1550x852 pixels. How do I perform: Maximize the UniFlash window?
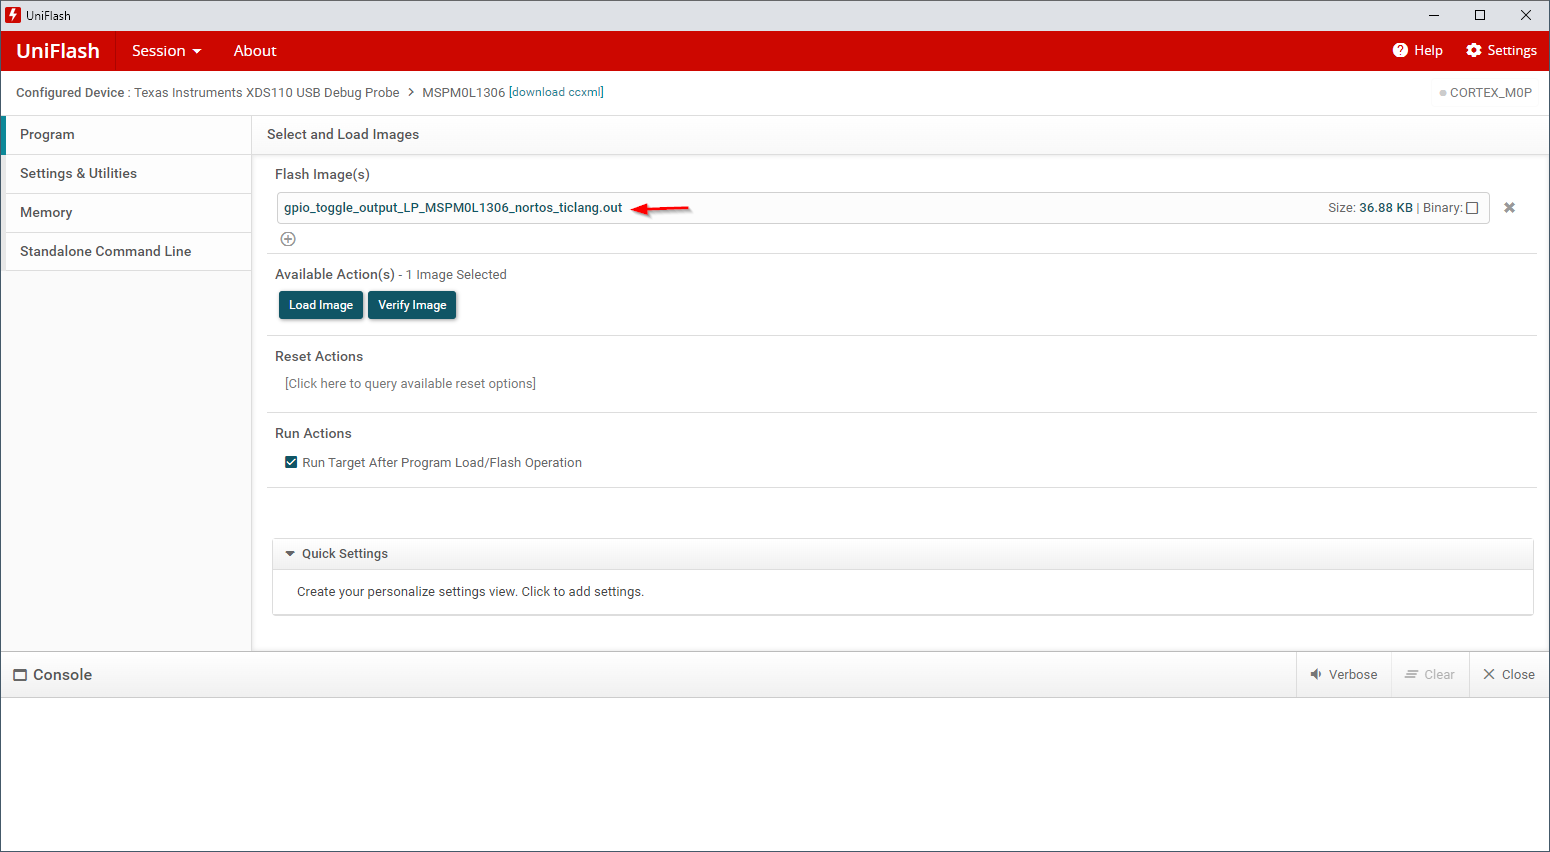1480,15
